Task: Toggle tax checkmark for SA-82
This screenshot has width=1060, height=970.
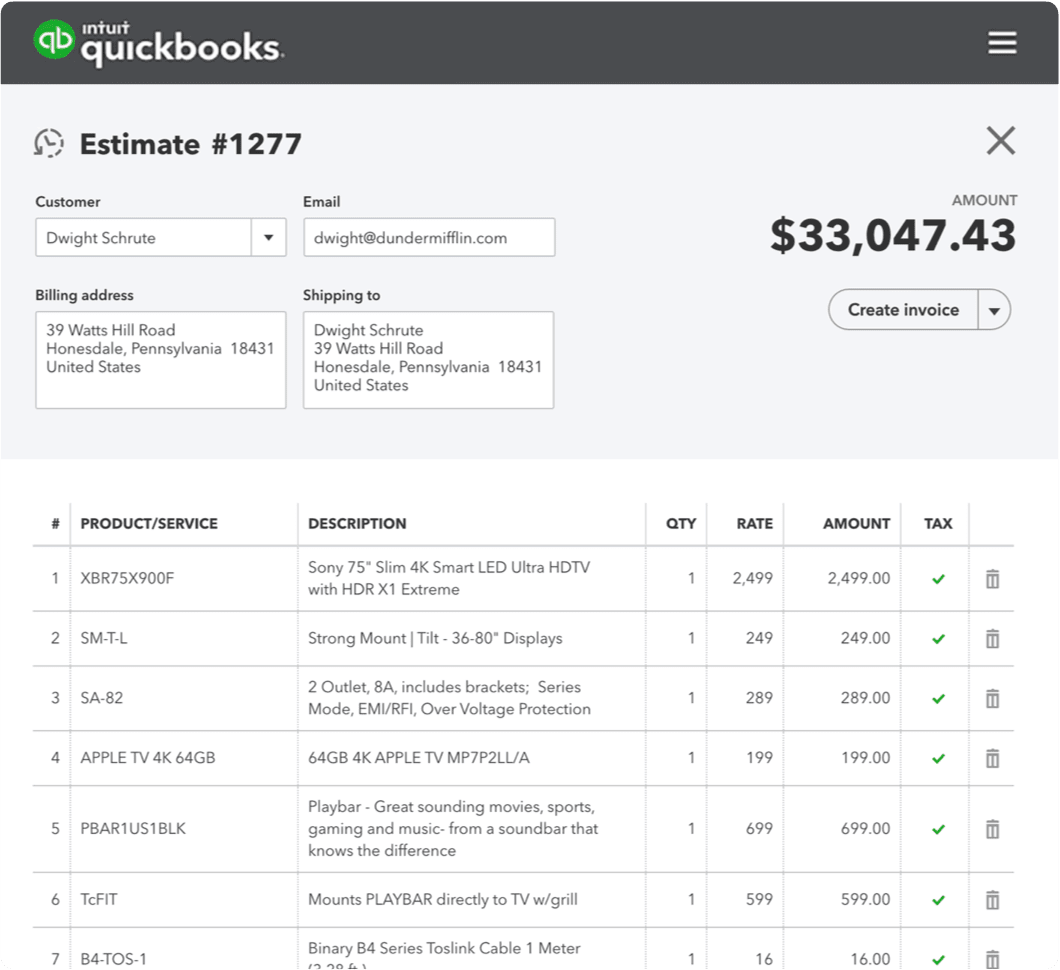Action: click(x=938, y=699)
